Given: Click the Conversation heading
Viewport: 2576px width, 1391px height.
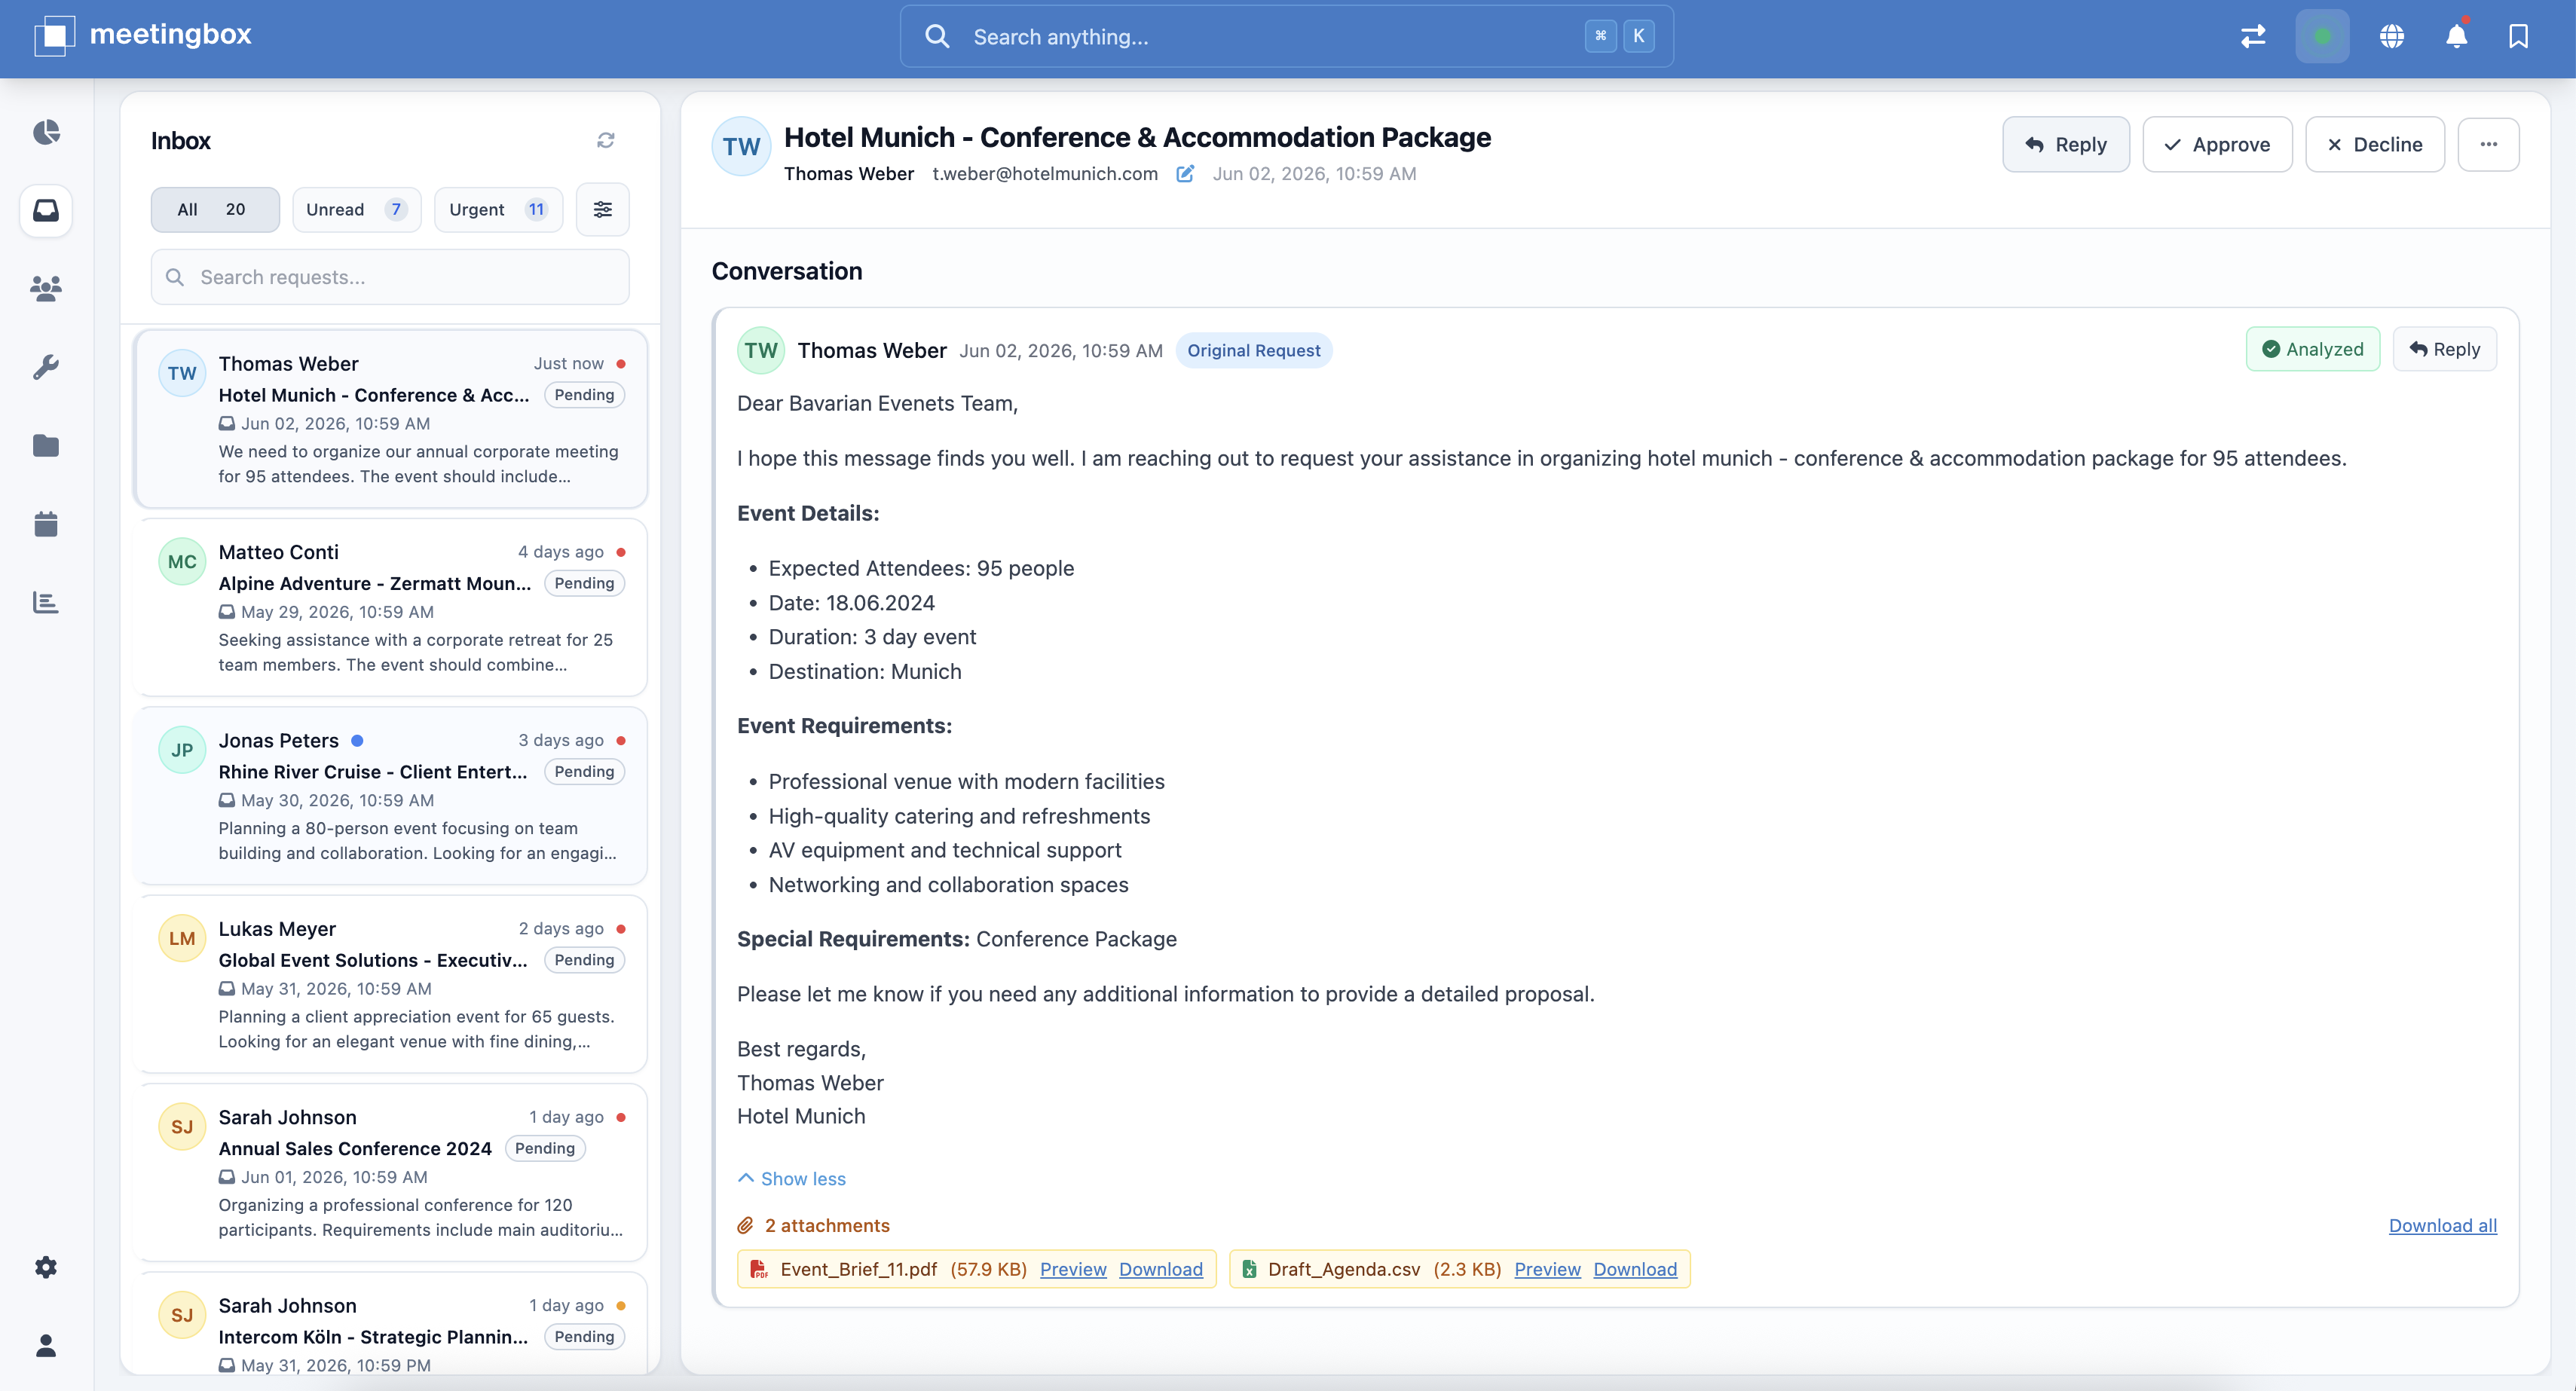Looking at the screenshot, I should 787,271.
